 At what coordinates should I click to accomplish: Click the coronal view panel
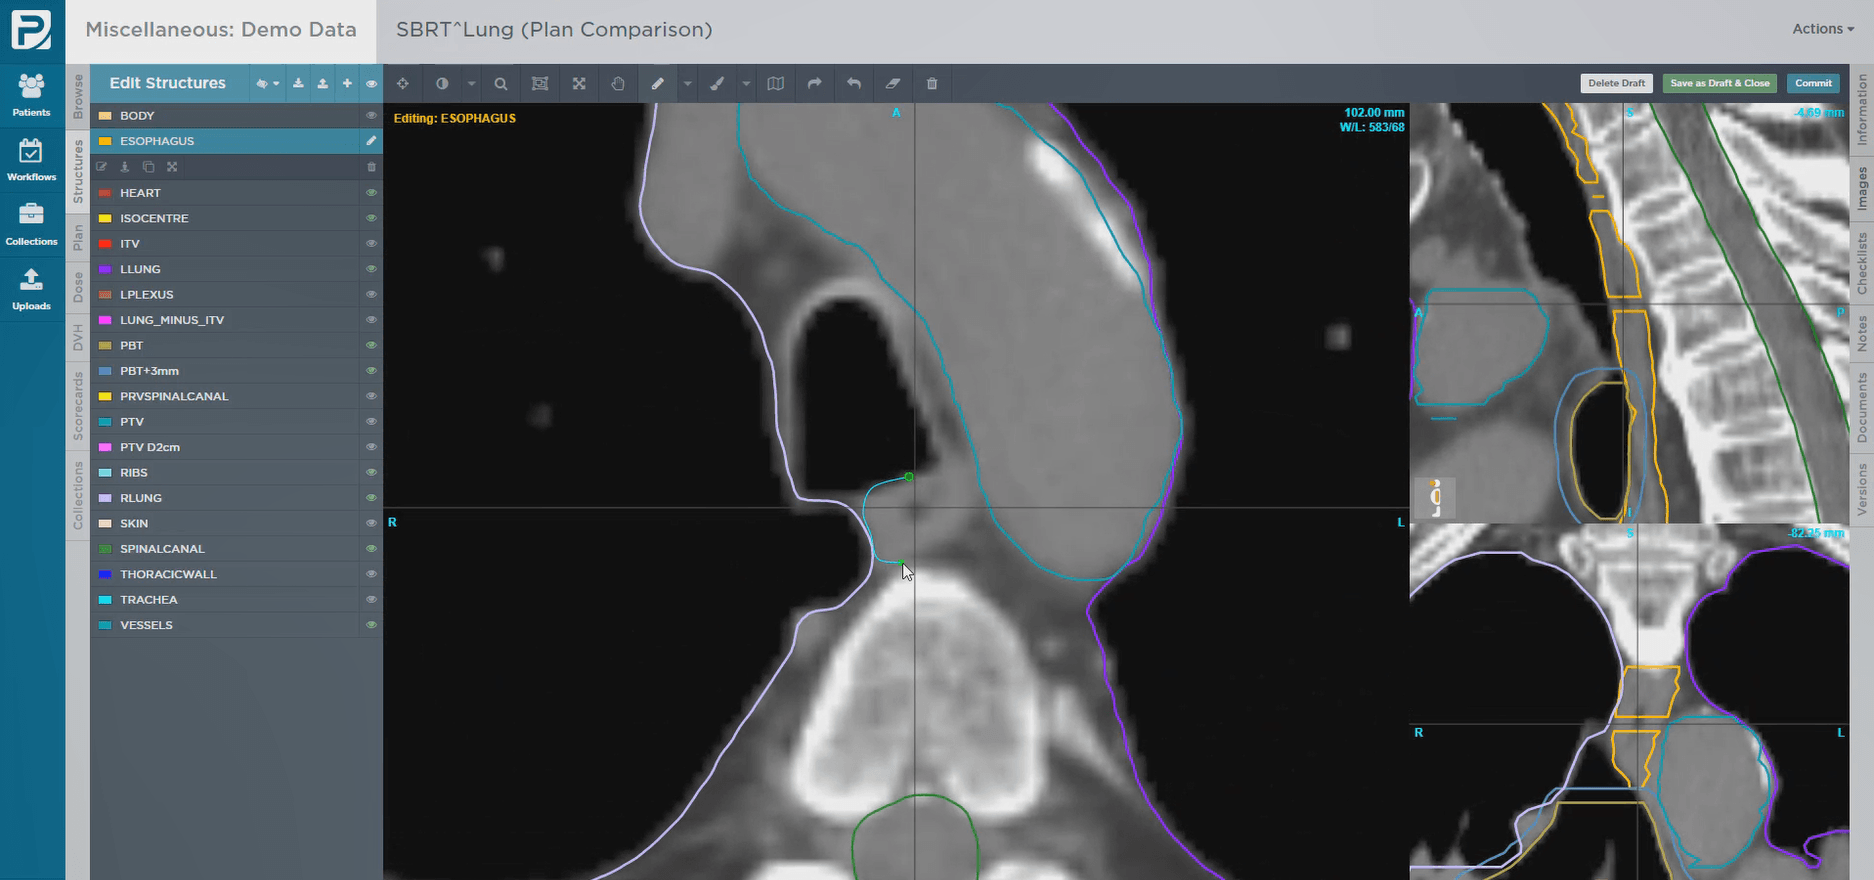[1629, 702]
